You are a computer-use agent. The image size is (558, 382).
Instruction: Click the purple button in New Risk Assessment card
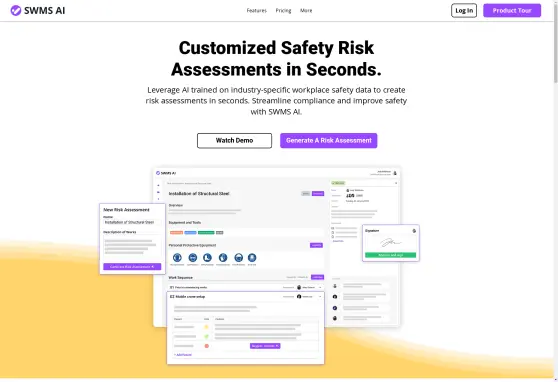132,267
